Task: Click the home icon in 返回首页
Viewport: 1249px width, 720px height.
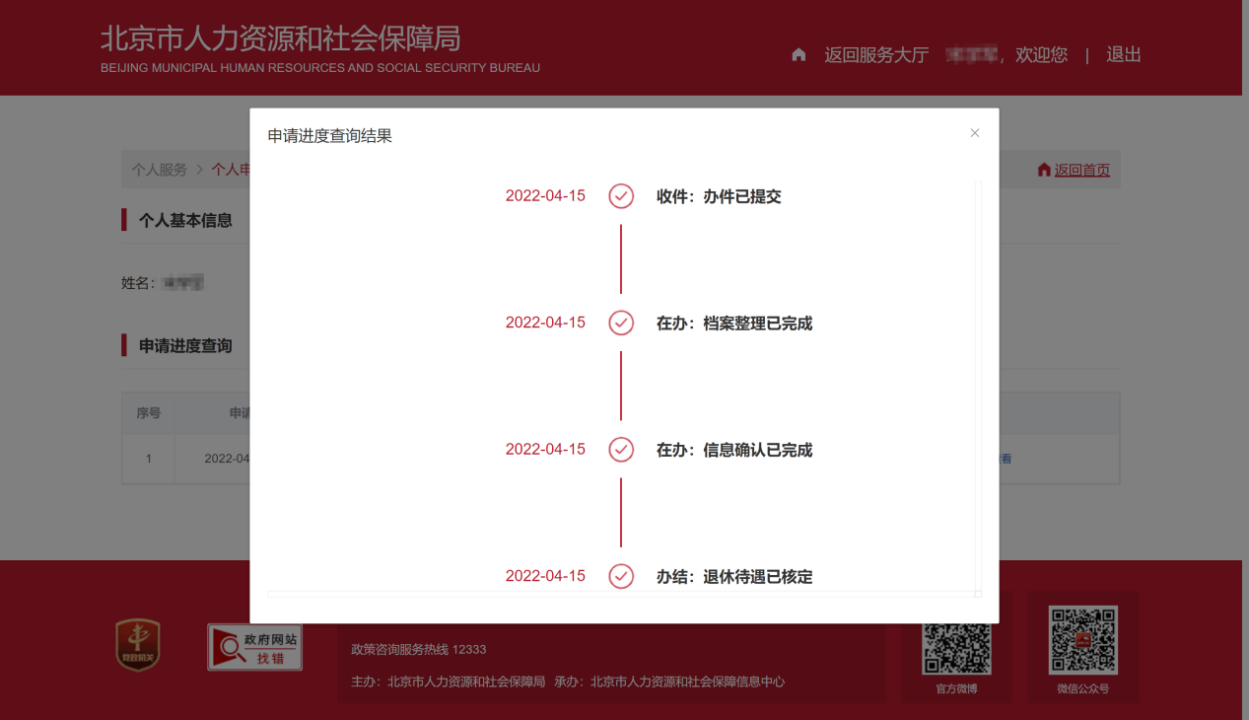Action: (1044, 170)
